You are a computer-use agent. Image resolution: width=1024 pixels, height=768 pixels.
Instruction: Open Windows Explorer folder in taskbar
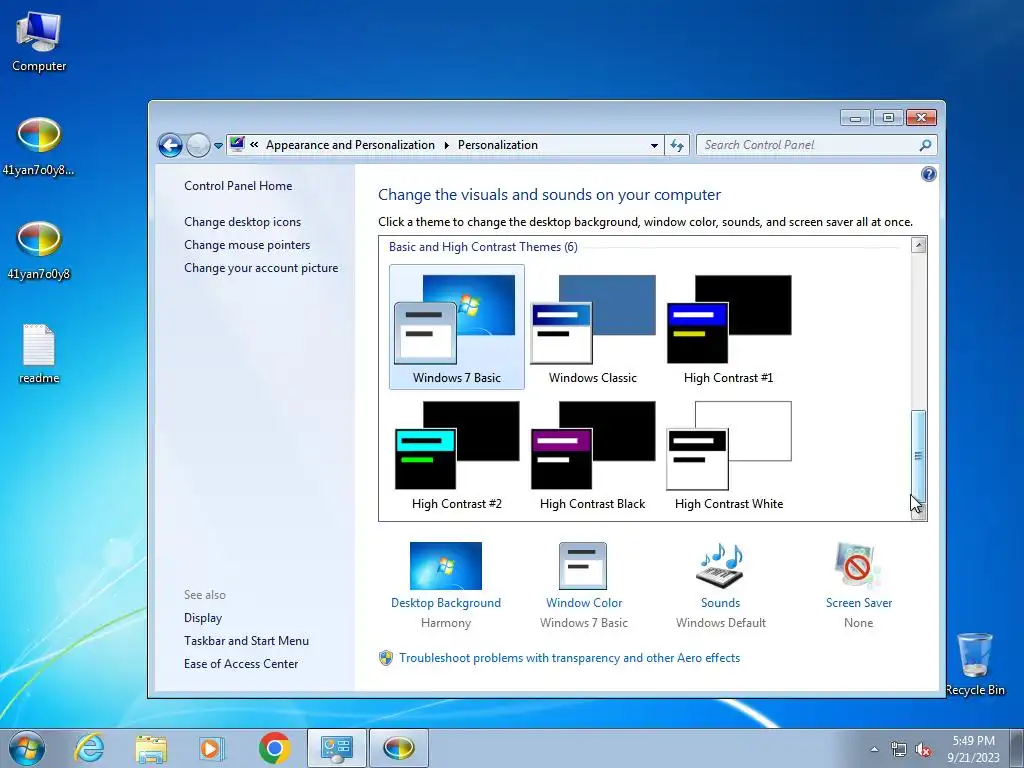[x=151, y=748]
